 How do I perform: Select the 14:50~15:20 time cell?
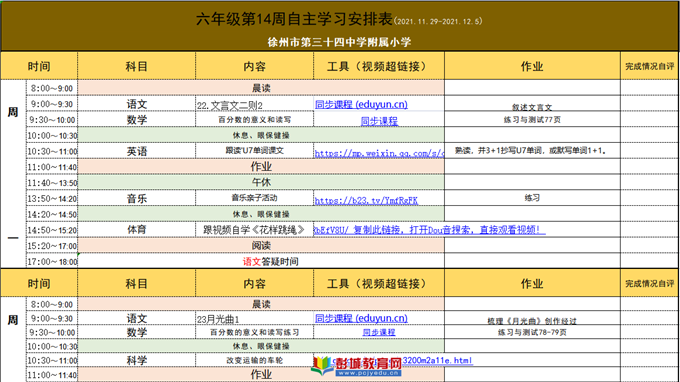(52, 230)
